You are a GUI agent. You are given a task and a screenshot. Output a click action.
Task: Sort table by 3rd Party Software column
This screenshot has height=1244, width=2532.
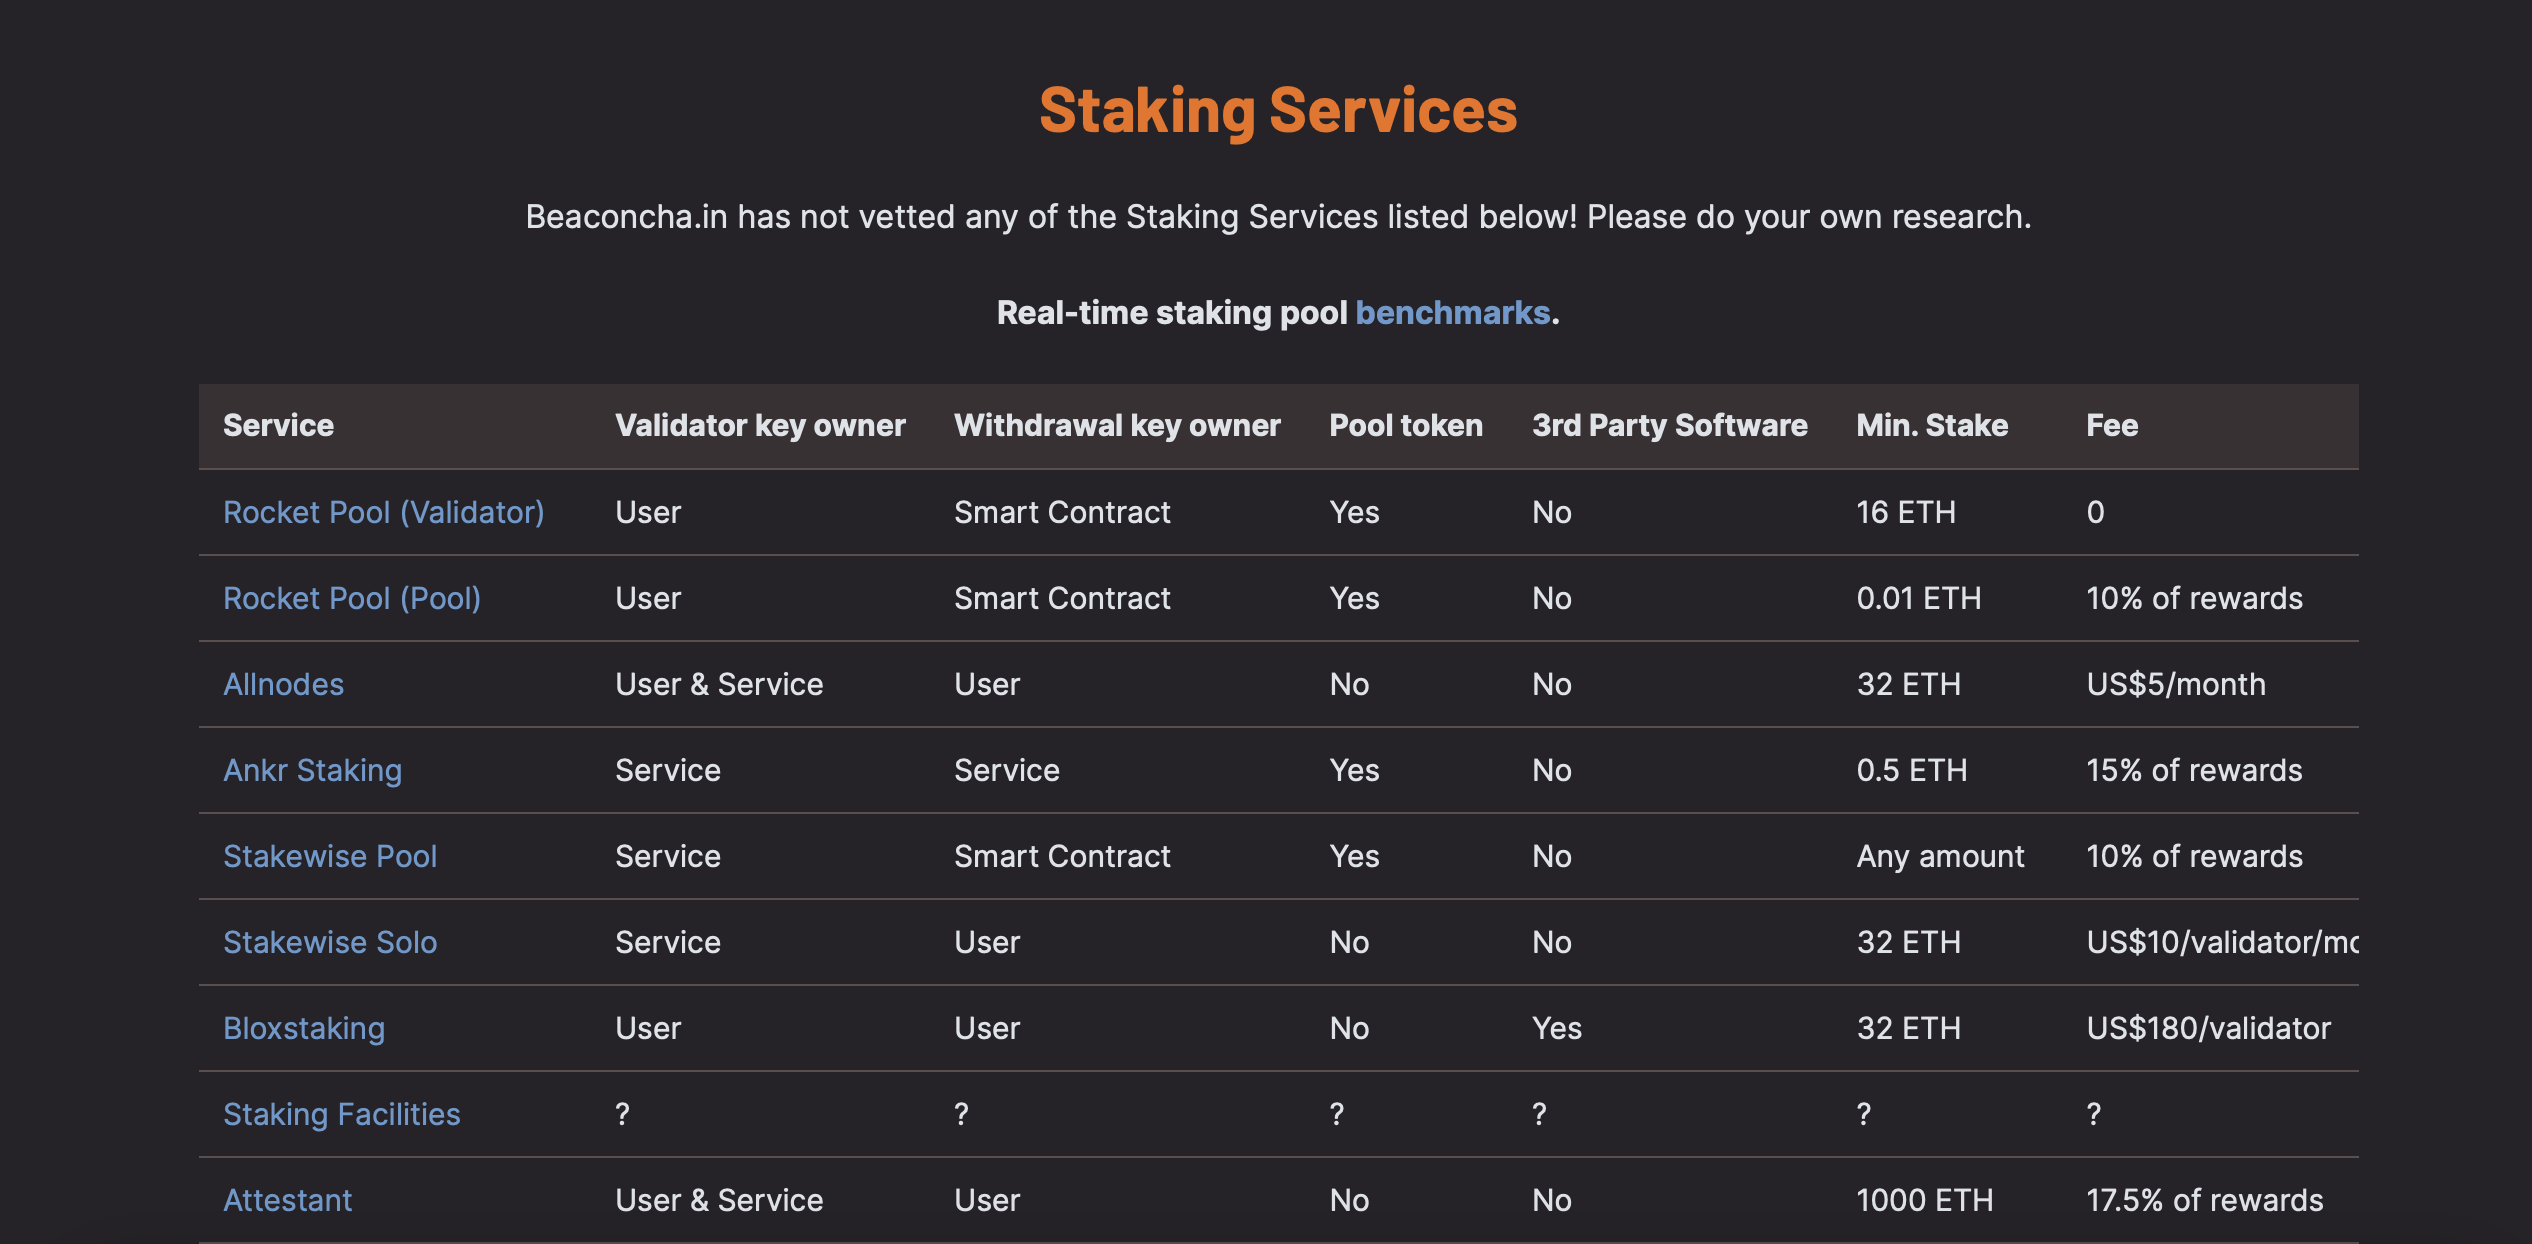tap(1670, 425)
